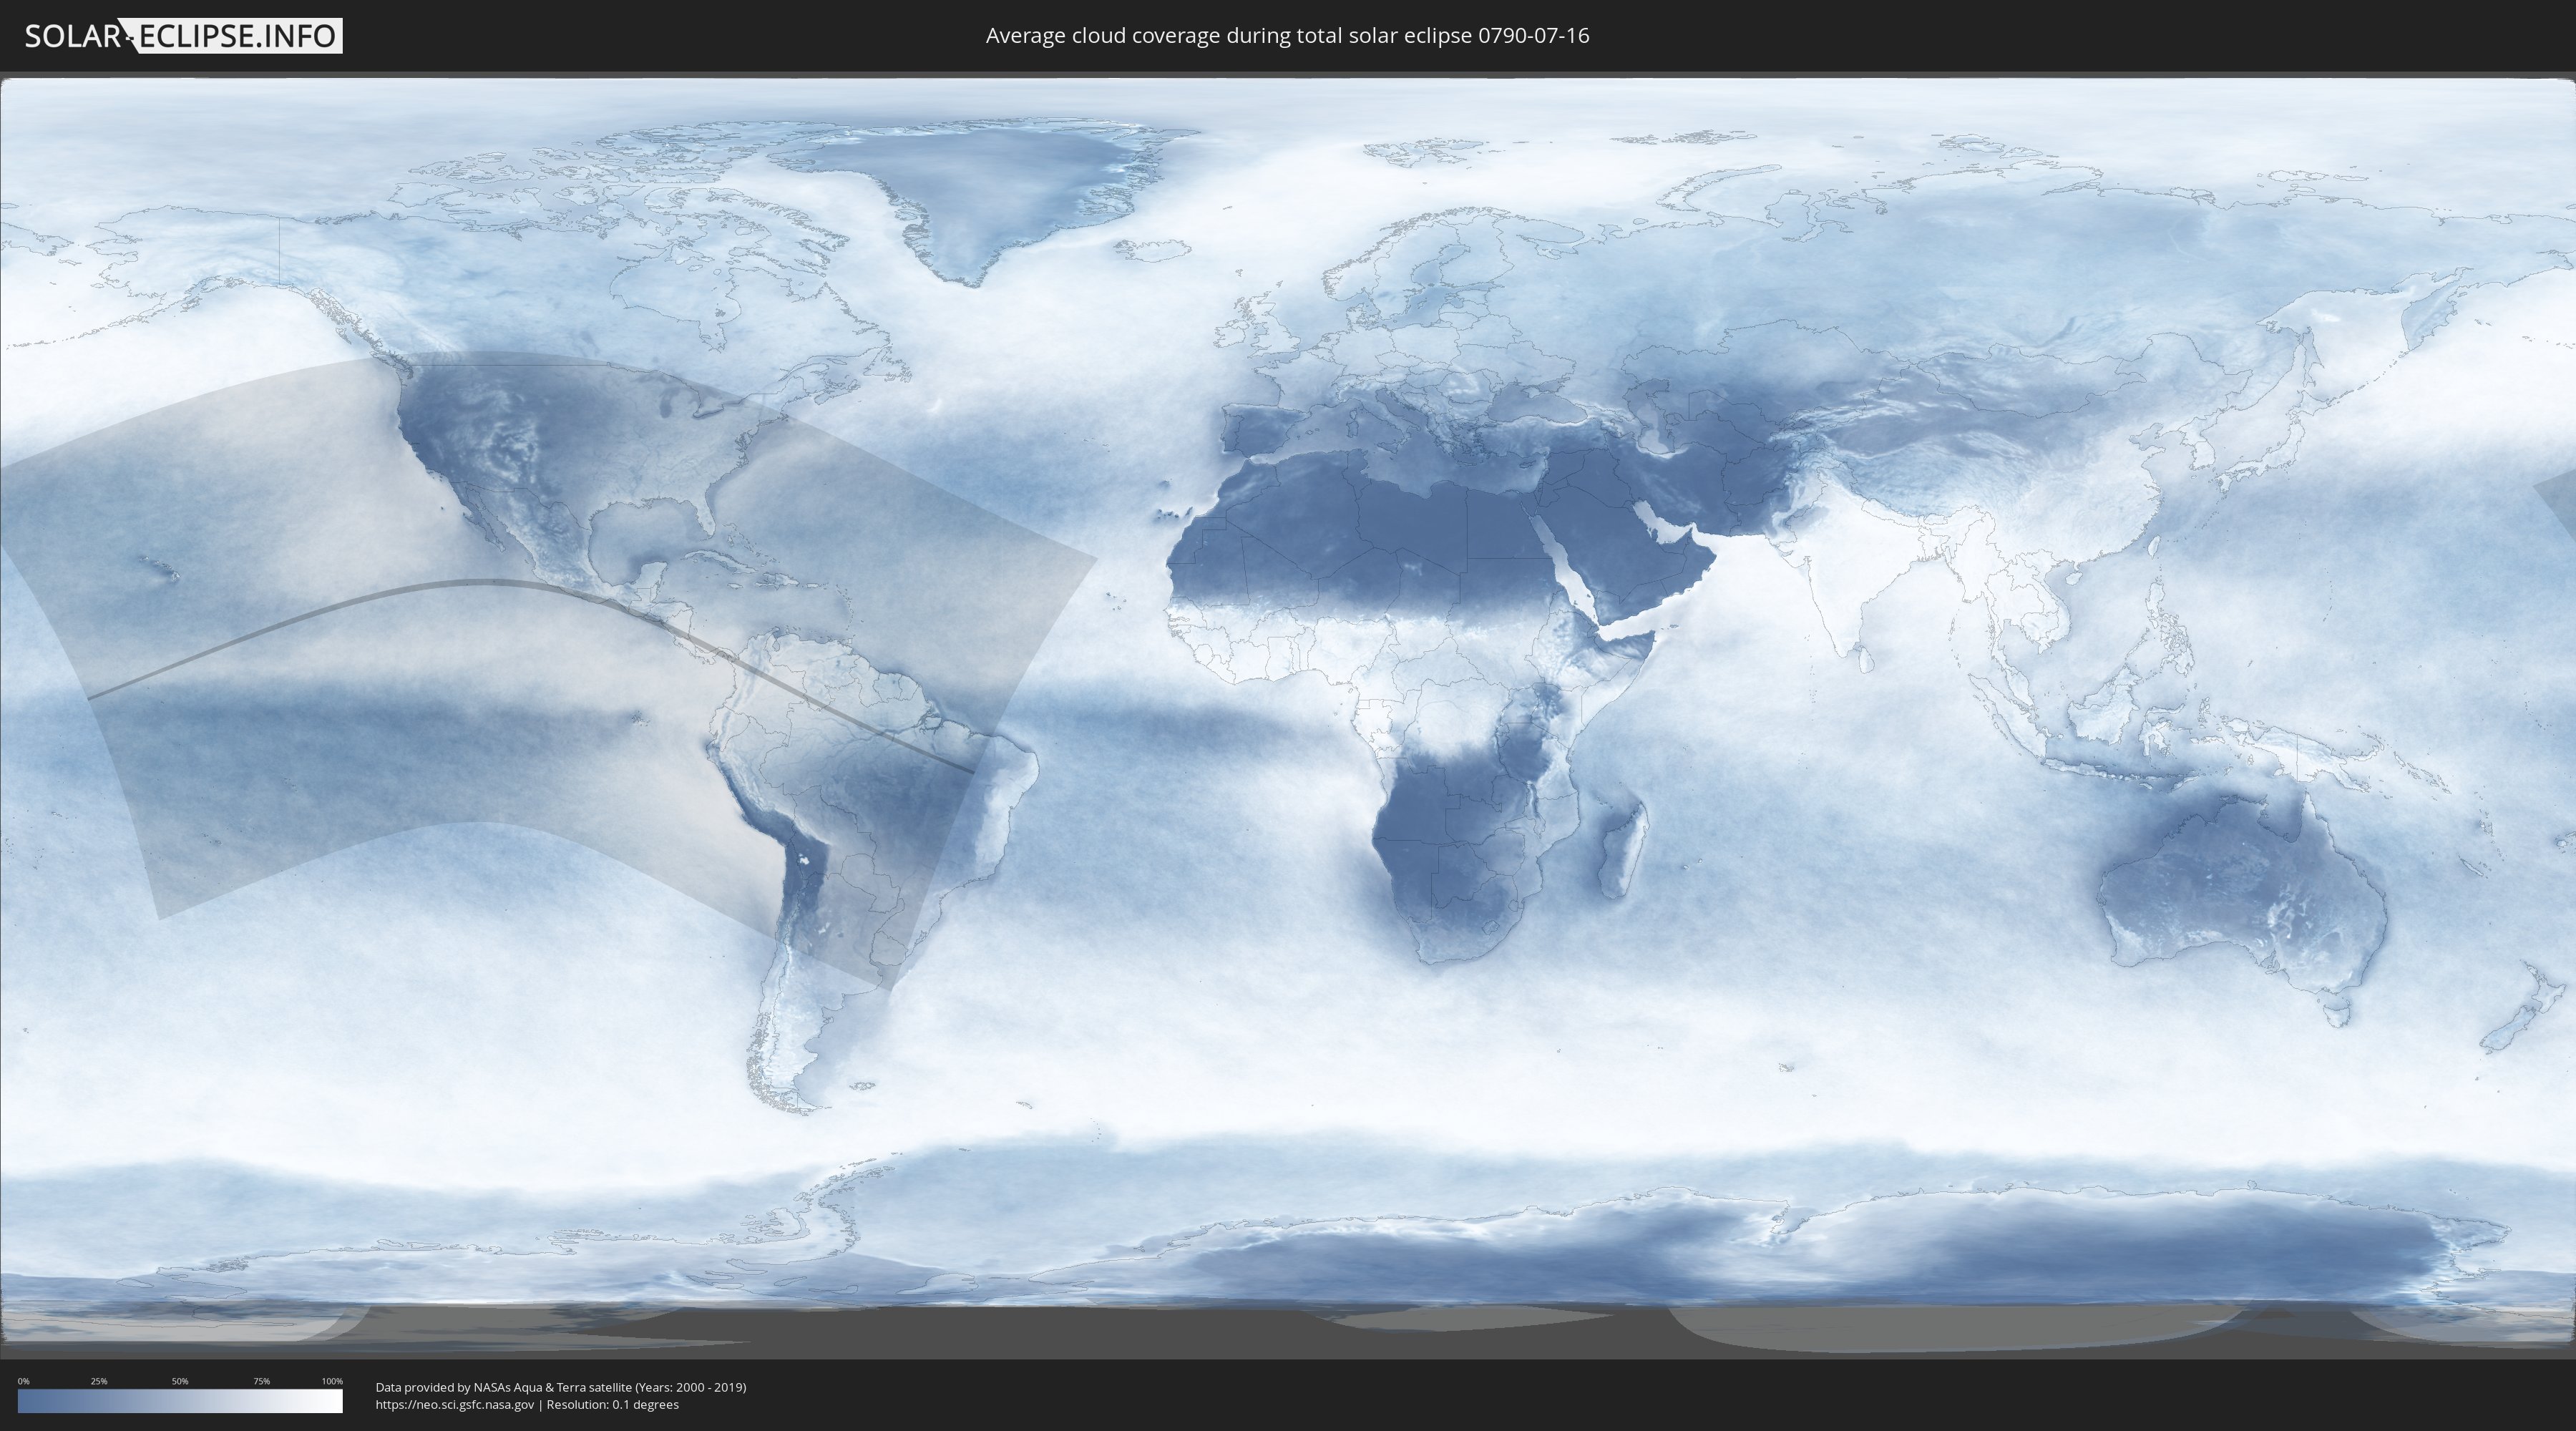Click the average cloud coverage title text
This screenshot has height=1431, width=2576.
pyautogui.click(x=1287, y=36)
